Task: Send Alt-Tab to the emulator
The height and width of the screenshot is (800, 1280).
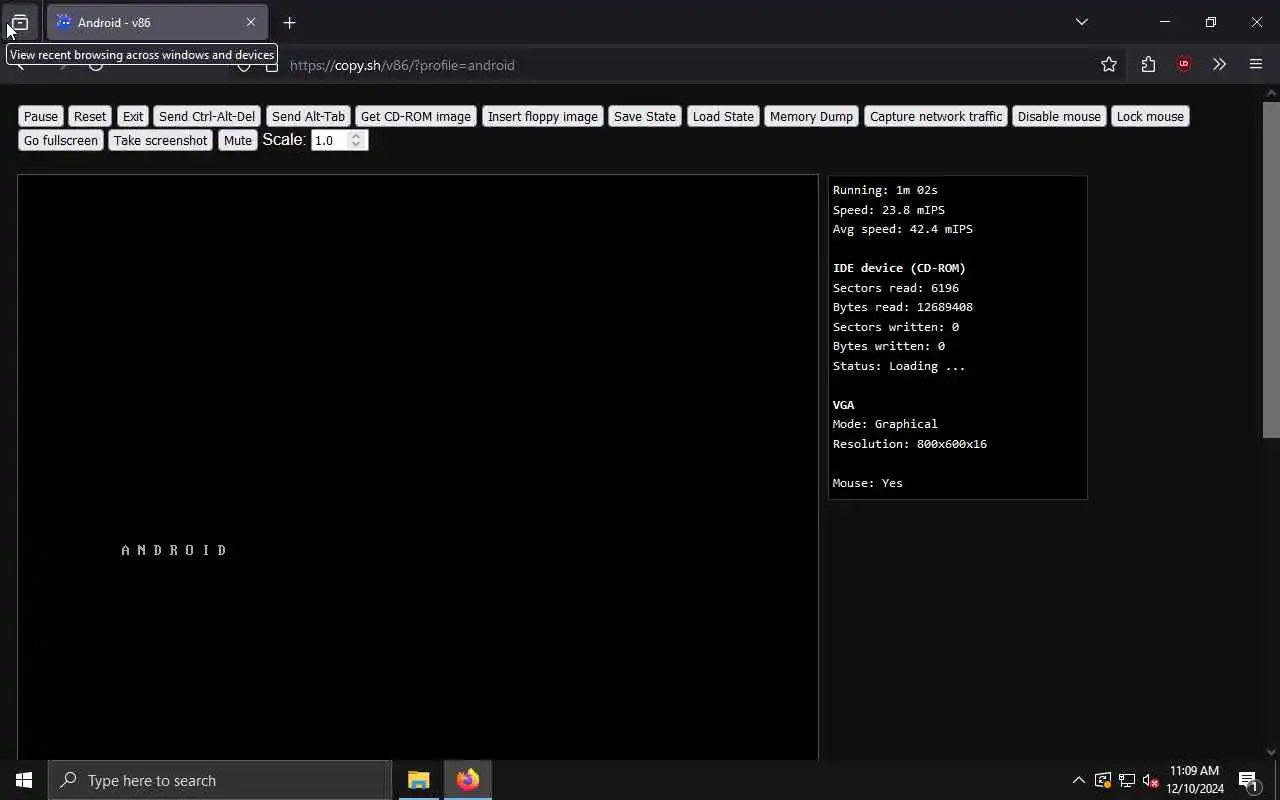Action: pyautogui.click(x=308, y=116)
